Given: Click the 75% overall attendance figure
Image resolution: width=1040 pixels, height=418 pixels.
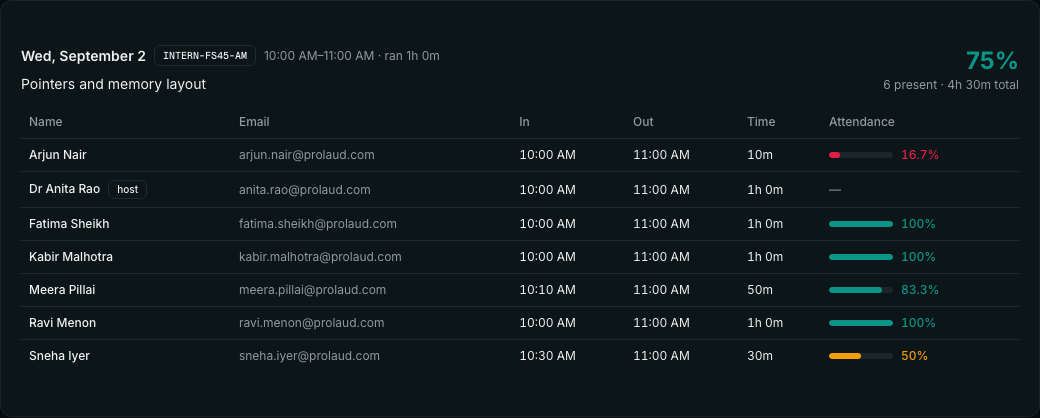Looking at the screenshot, I should 992,60.
